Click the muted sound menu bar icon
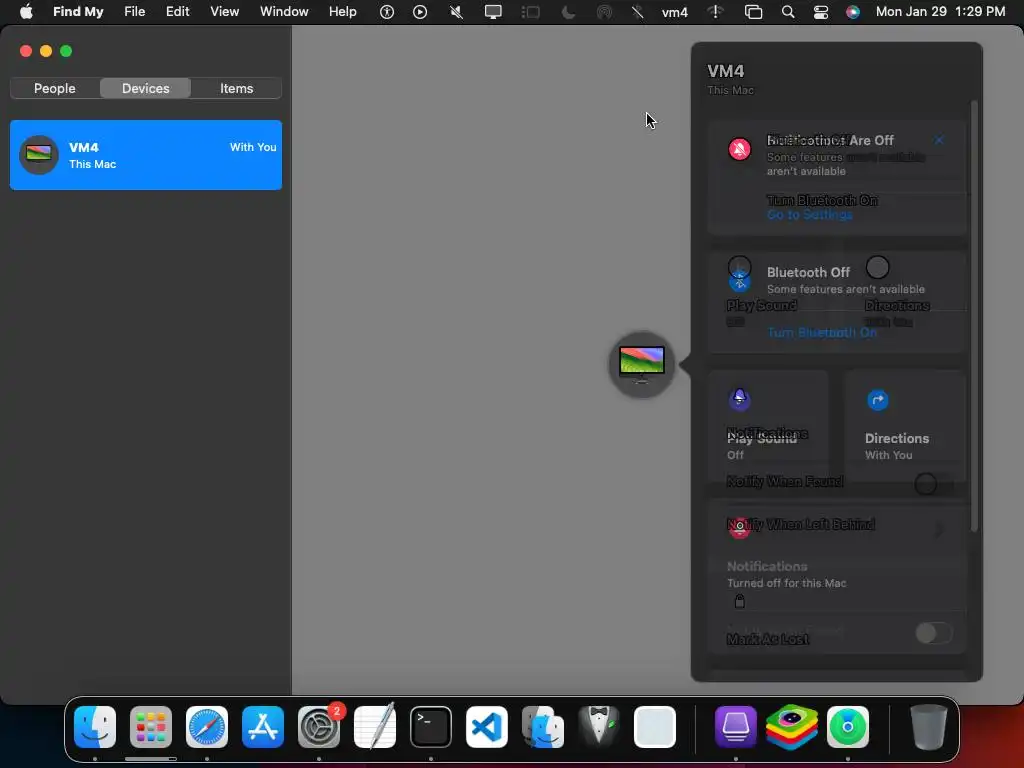 pyautogui.click(x=456, y=12)
